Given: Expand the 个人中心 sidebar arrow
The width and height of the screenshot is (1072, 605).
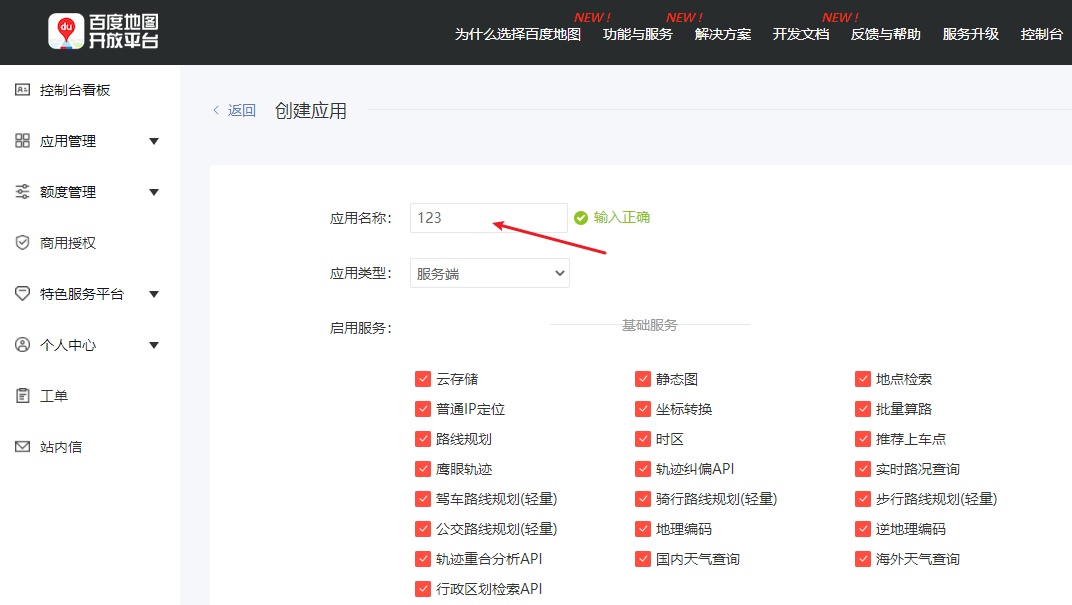Looking at the screenshot, I should [154, 345].
